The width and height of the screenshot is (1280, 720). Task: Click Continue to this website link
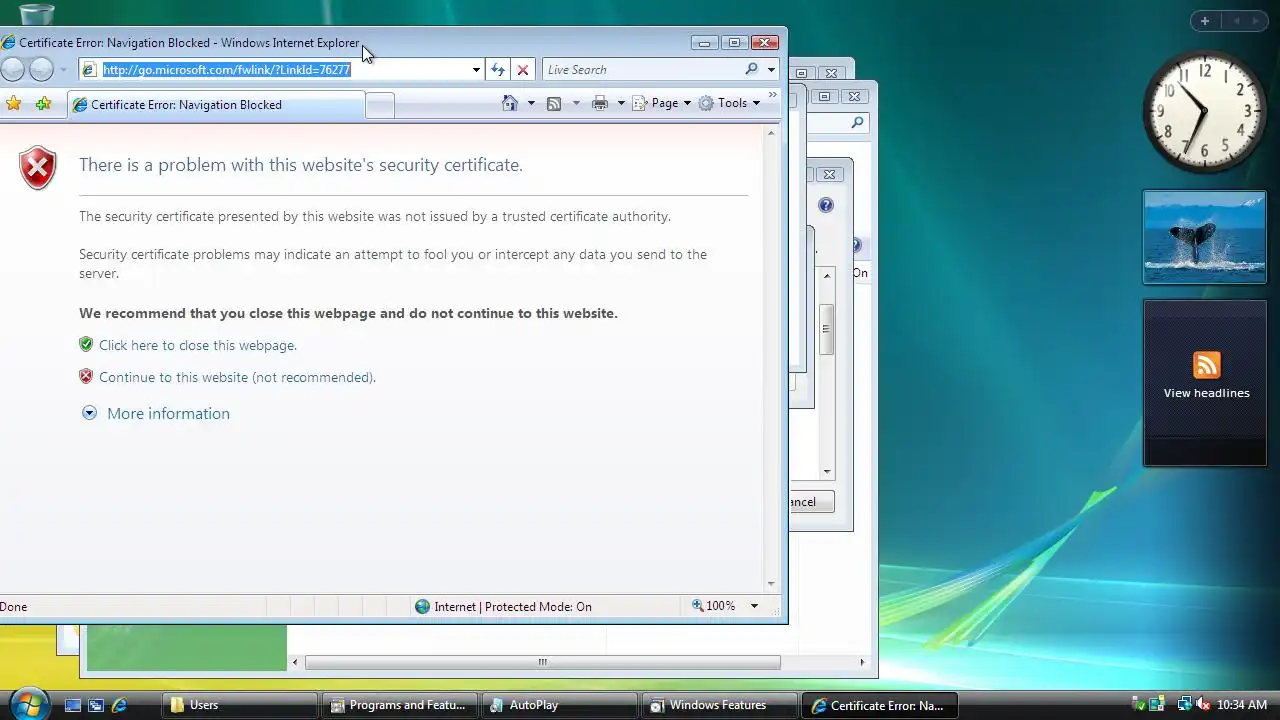pyautogui.click(x=237, y=377)
